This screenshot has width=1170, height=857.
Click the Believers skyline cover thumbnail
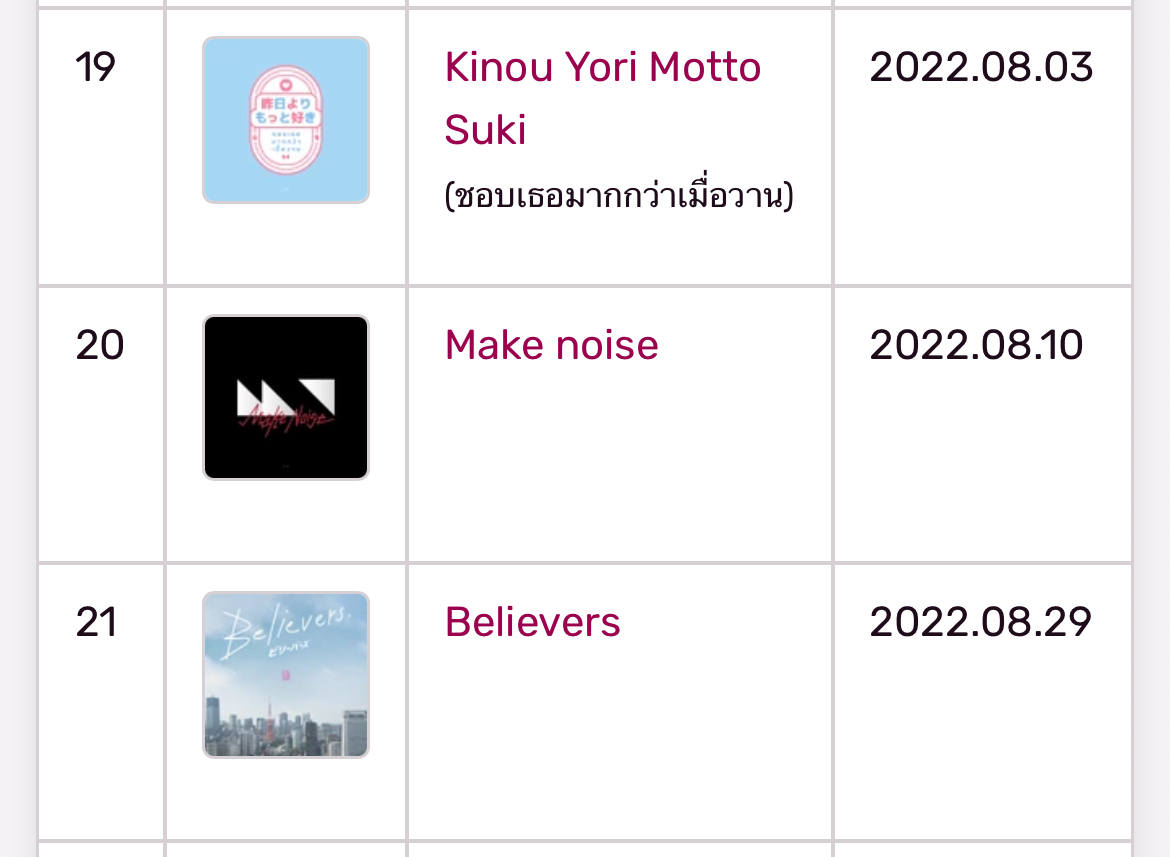[x=286, y=675]
